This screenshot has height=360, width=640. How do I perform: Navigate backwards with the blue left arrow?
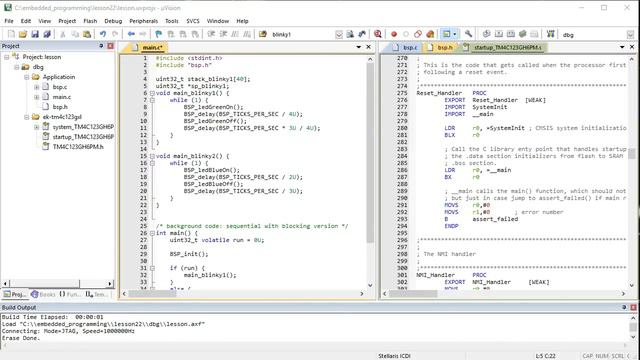click(x=131, y=34)
